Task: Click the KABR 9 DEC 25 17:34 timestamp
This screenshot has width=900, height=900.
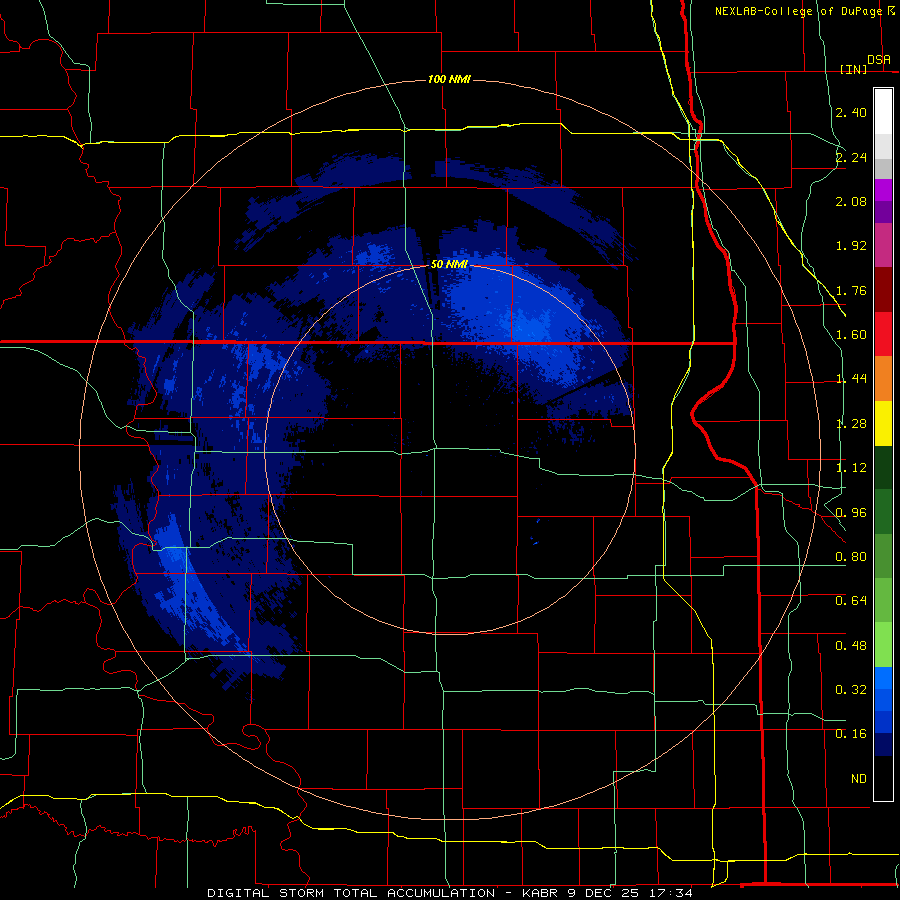Action: 607,893
